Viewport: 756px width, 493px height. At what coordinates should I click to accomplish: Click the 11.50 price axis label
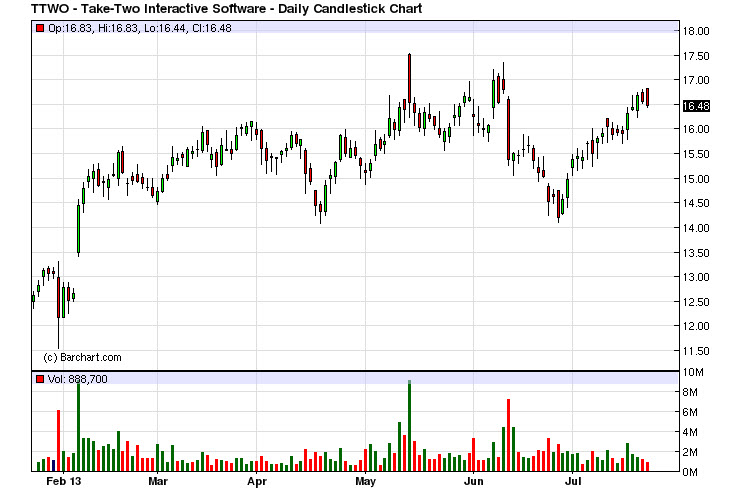(x=696, y=352)
